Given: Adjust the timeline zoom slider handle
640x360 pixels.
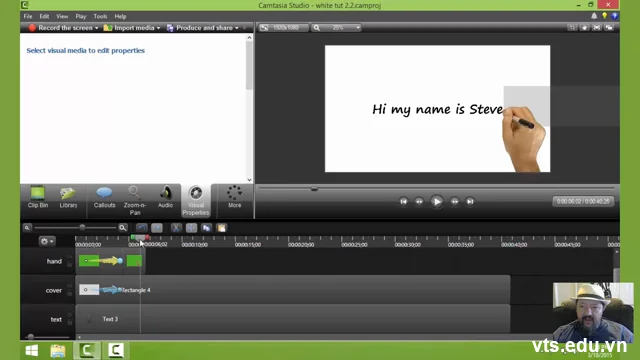Looking at the screenshot, I should [82, 227].
